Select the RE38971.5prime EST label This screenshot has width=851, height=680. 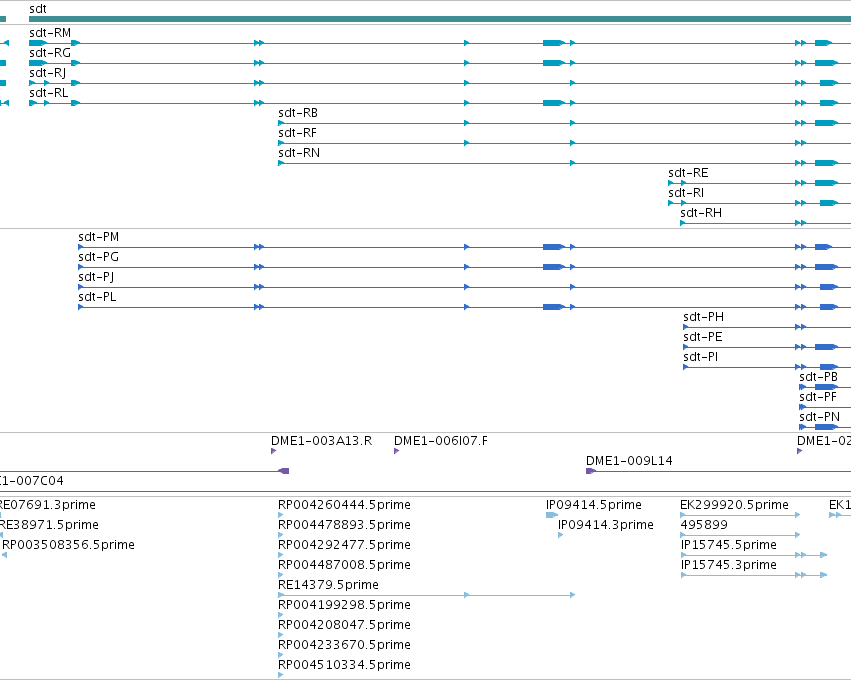[x=49, y=525]
